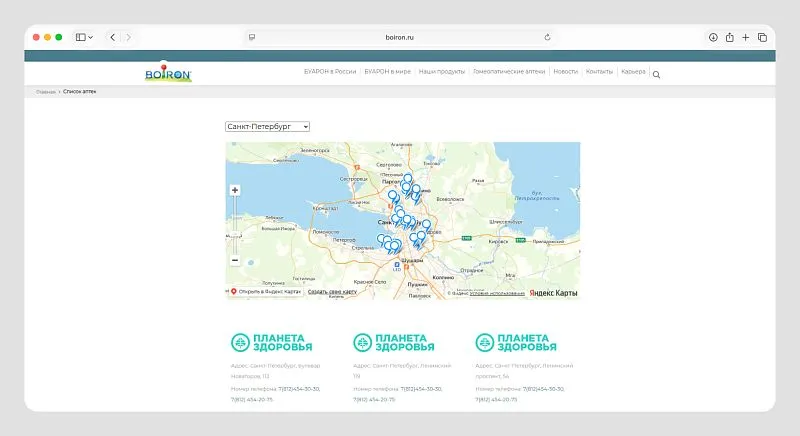Open the БУАРОН в мире menu
The image size is (800, 436).
click(388, 71)
